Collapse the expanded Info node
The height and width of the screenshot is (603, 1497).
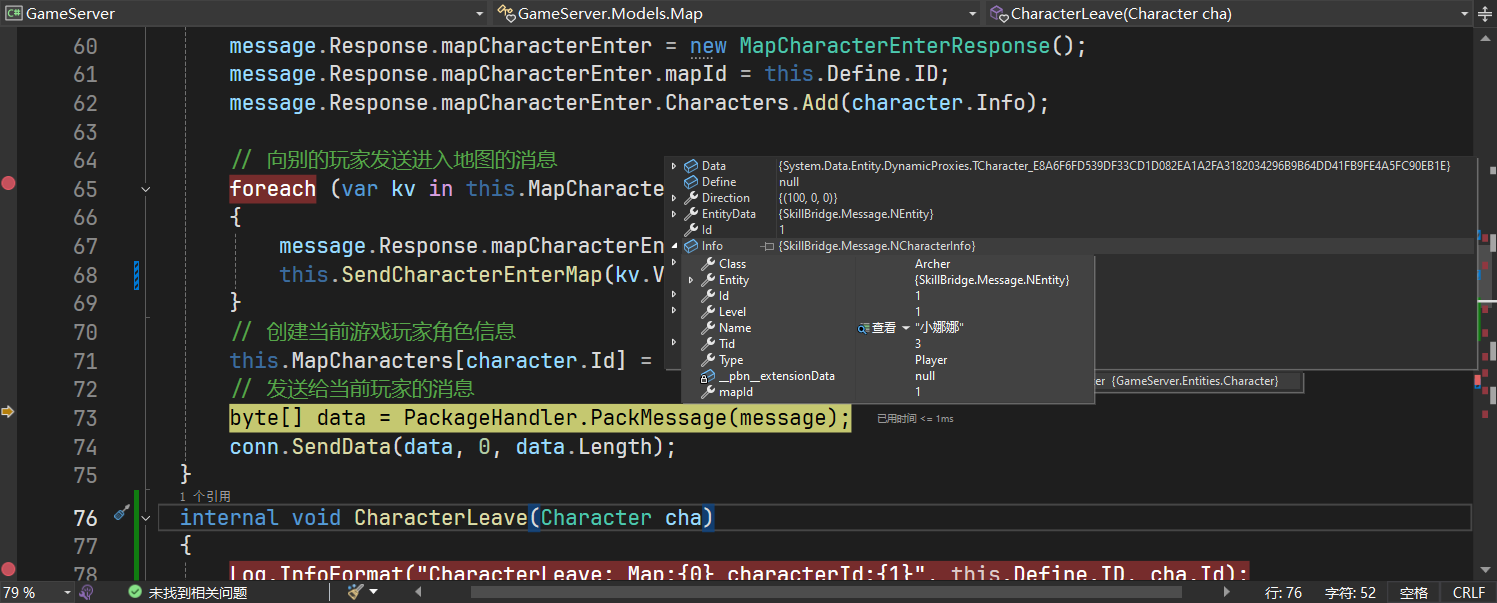pos(674,246)
